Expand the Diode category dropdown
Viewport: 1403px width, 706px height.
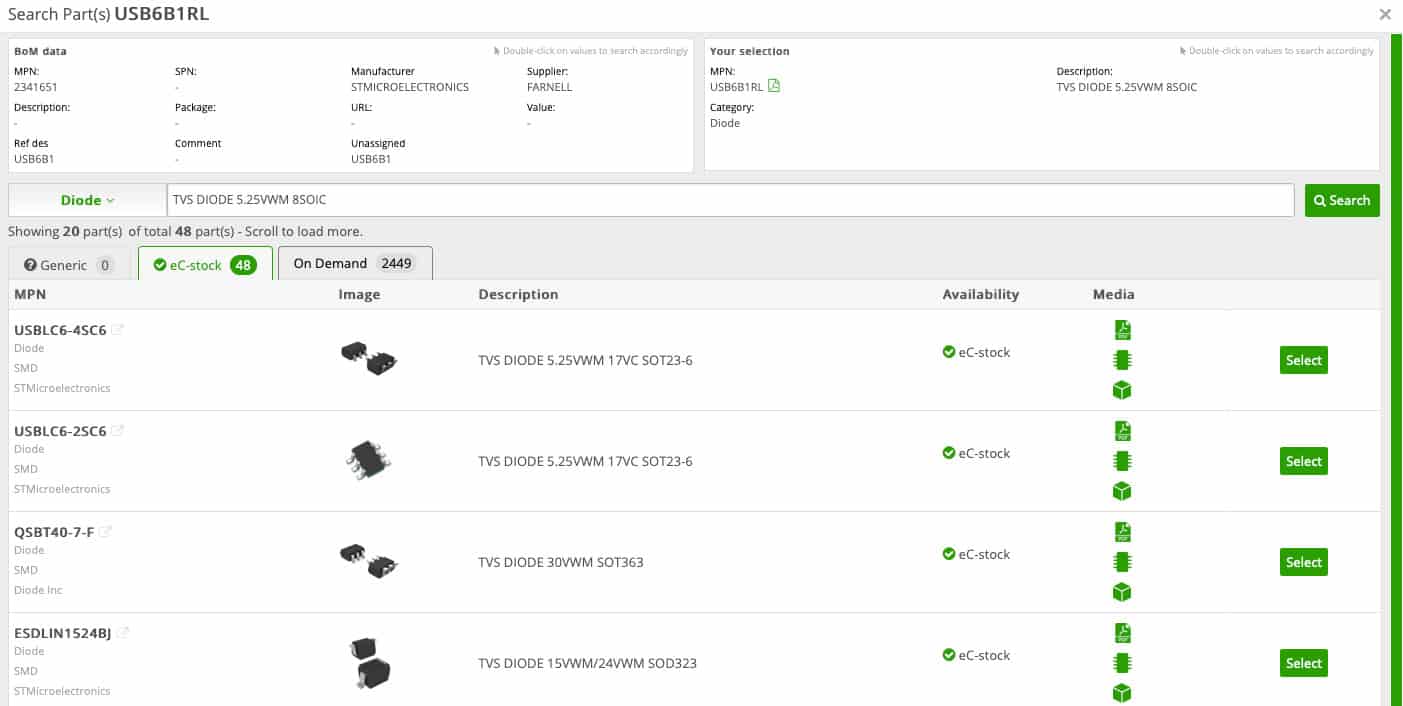pyautogui.click(x=87, y=200)
